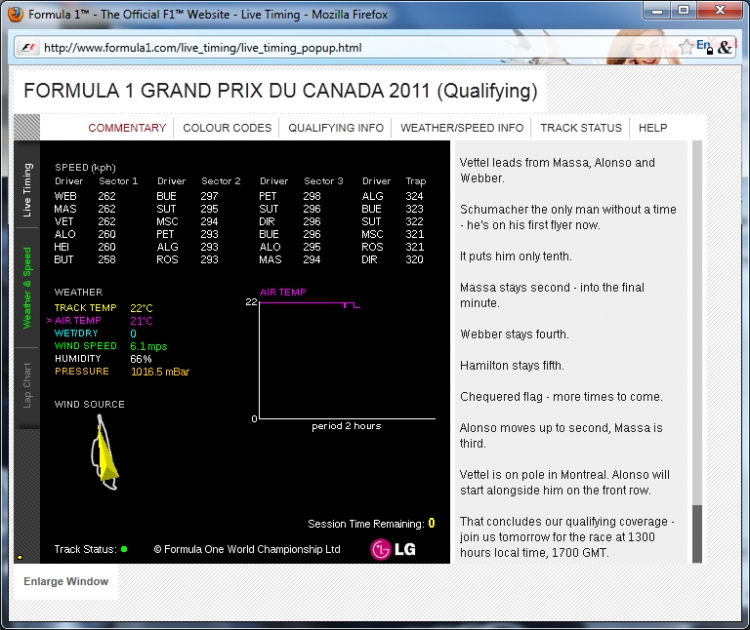
Task: Switch to Qualifying Info tab
Action: (336, 128)
